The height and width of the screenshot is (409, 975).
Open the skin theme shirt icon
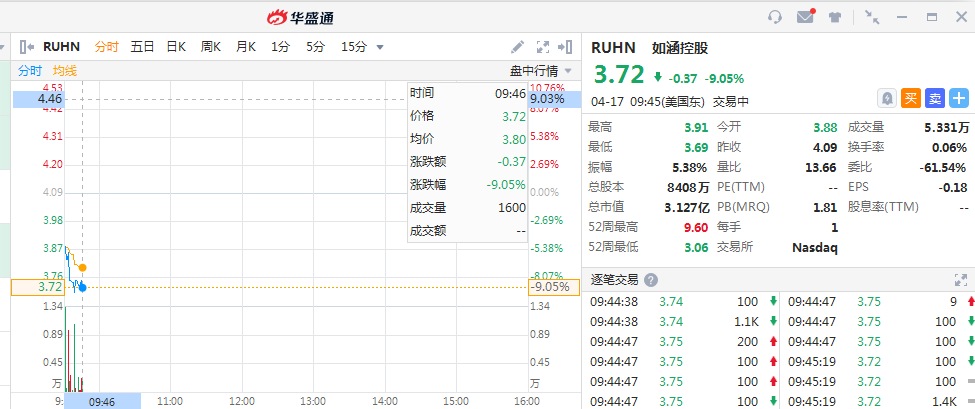(835, 17)
